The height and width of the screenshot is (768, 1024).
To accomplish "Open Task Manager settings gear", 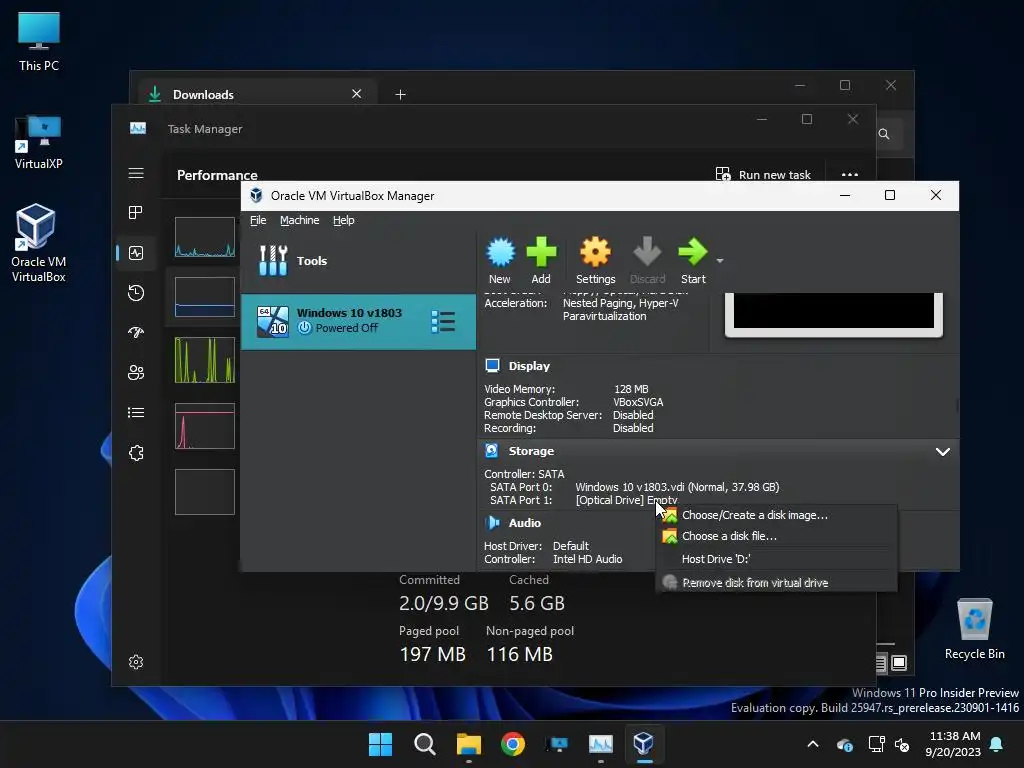I will point(136,662).
